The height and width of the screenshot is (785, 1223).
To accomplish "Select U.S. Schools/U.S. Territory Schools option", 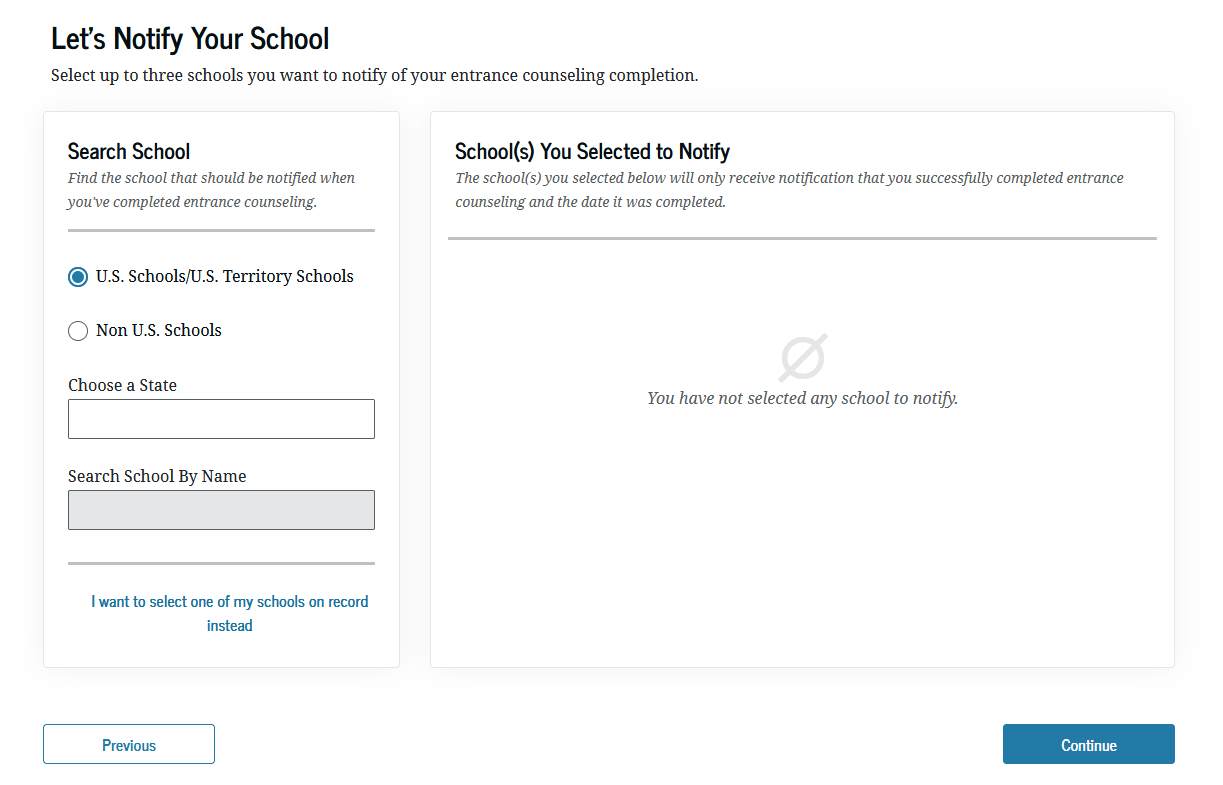I will coord(78,276).
